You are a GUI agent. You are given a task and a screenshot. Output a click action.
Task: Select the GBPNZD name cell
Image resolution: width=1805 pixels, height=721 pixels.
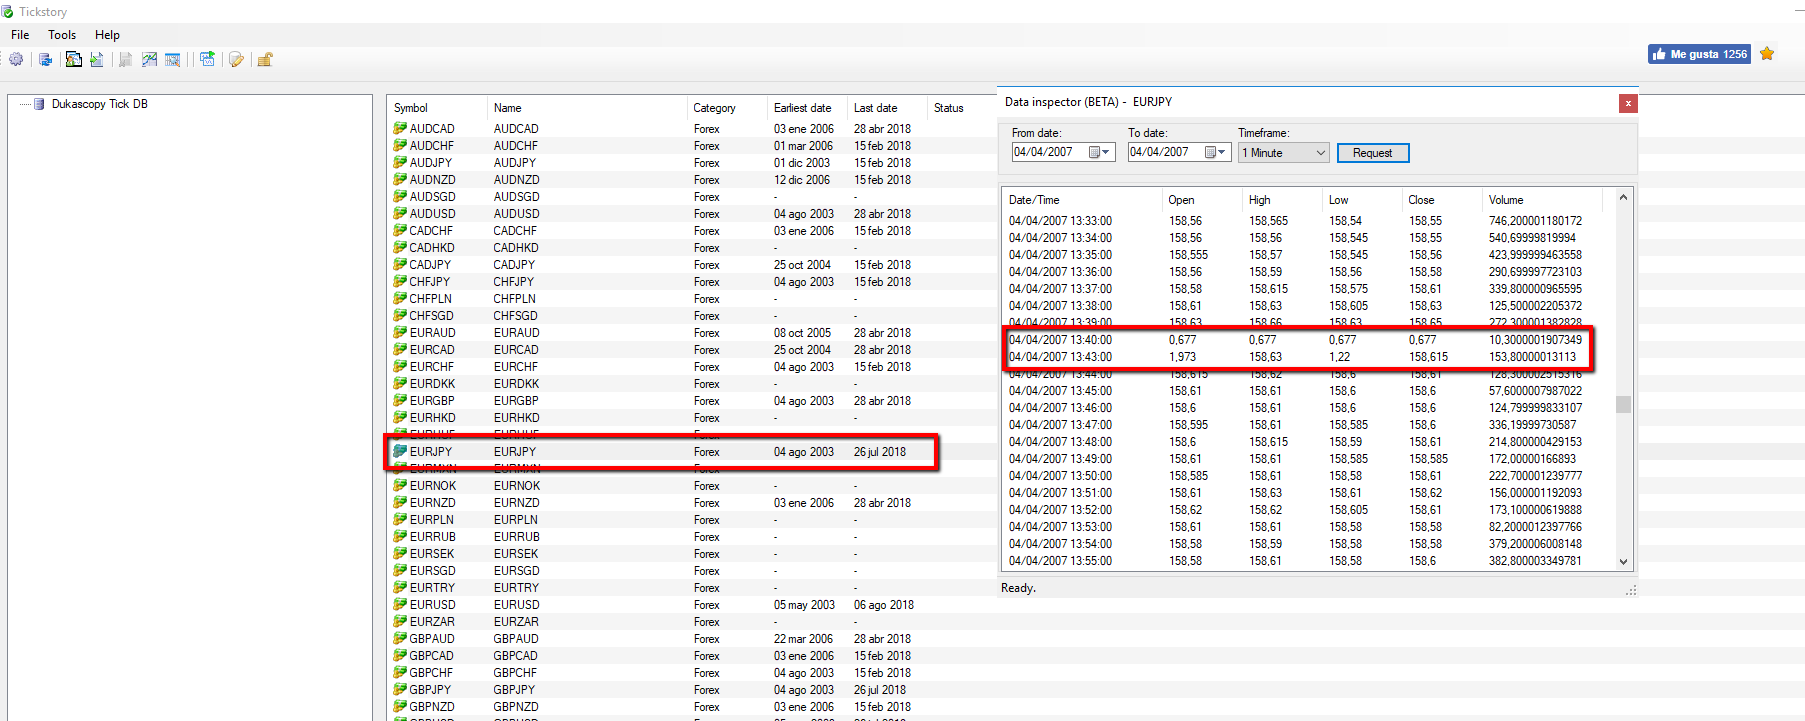coord(516,707)
